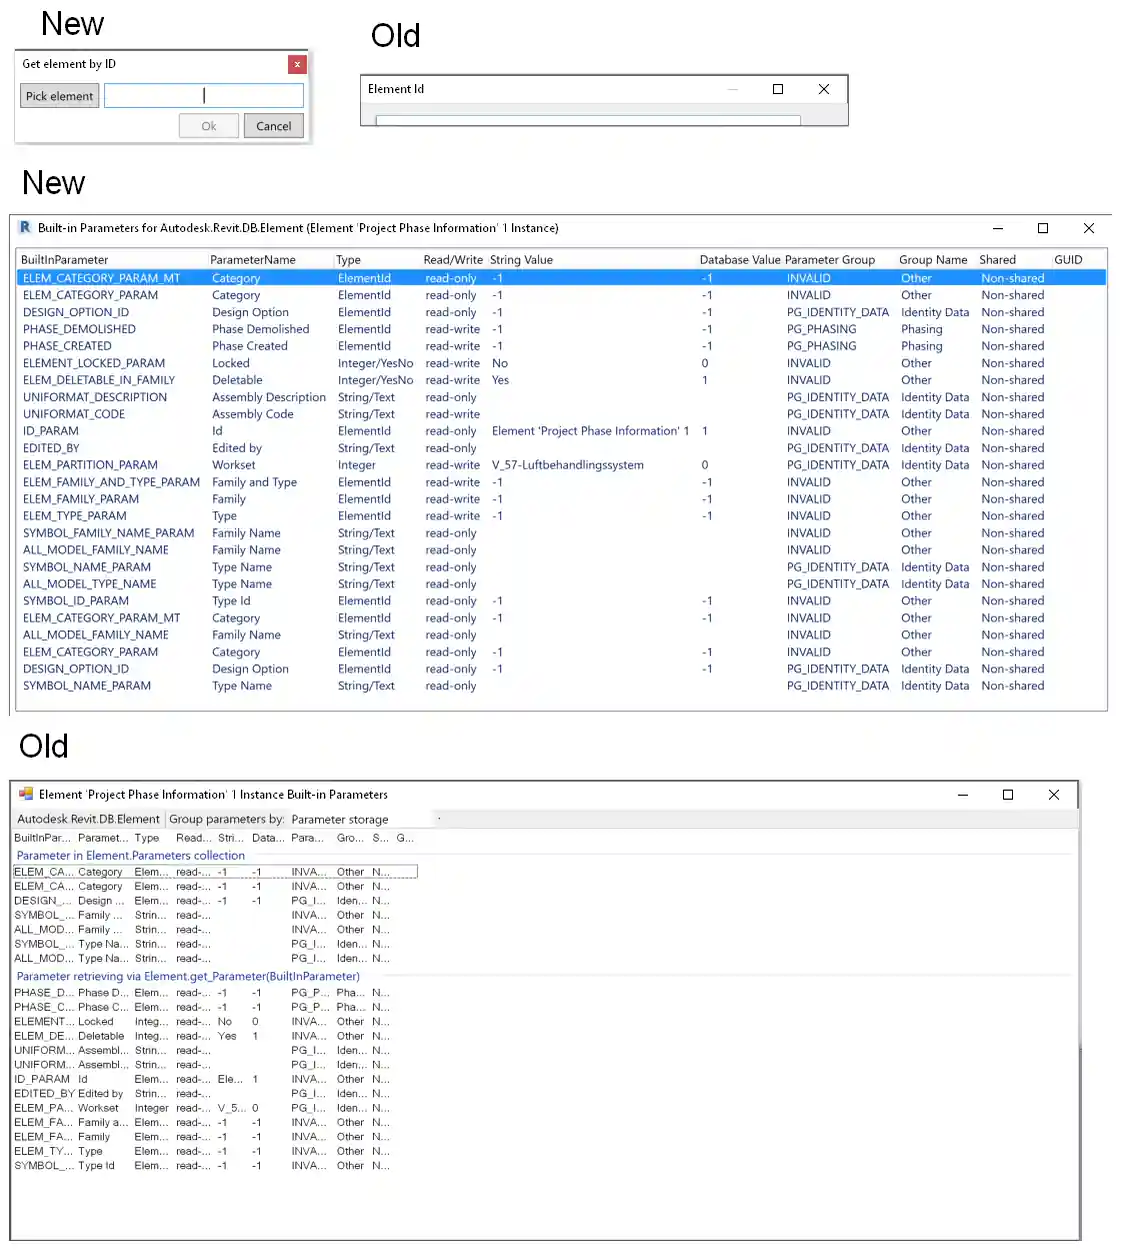Click the Revit icon in Built-in Parameters title bar

(25, 228)
